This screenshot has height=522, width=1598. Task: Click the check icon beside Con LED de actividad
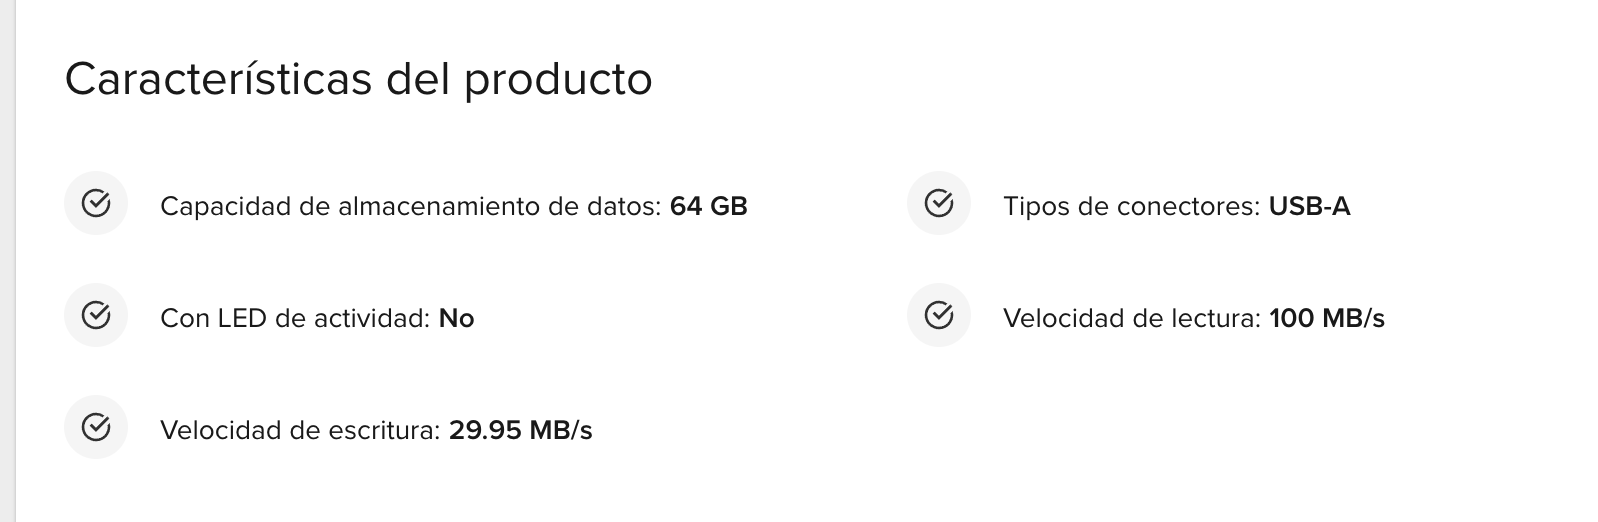[x=95, y=316]
